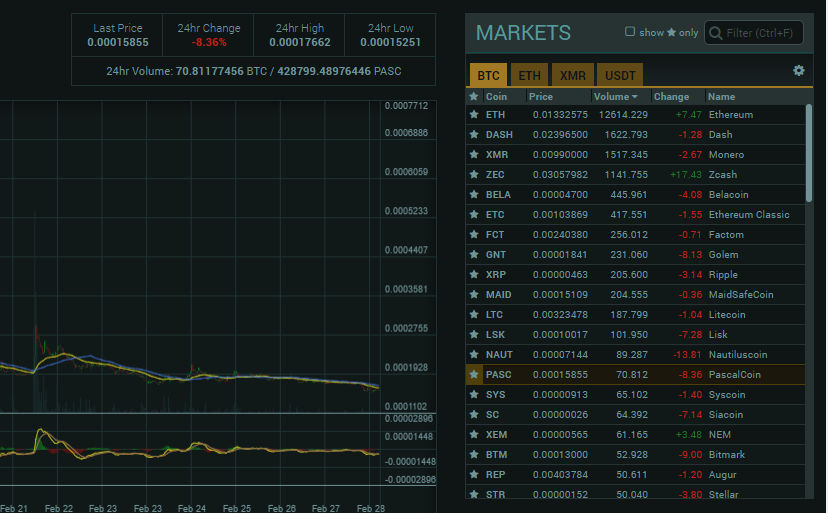Screen dimensions: 828x513
Task: Sort by star column header
Action: click(474, 96)
